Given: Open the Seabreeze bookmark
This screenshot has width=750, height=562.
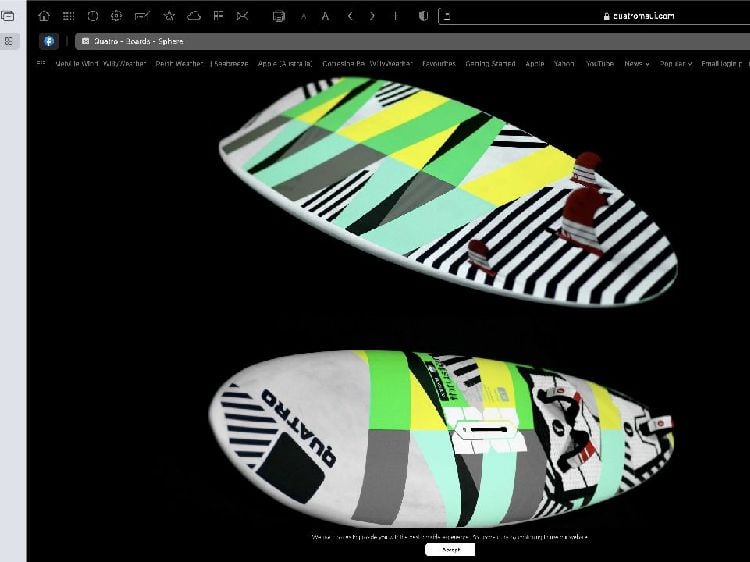Looking at the screenshot, I should pos(230,63).
